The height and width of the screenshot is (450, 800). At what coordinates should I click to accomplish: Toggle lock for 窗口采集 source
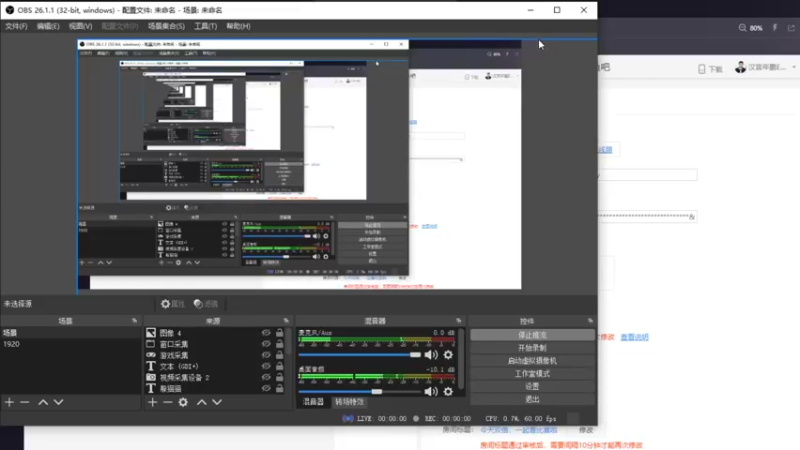click(x=280, y=344)
